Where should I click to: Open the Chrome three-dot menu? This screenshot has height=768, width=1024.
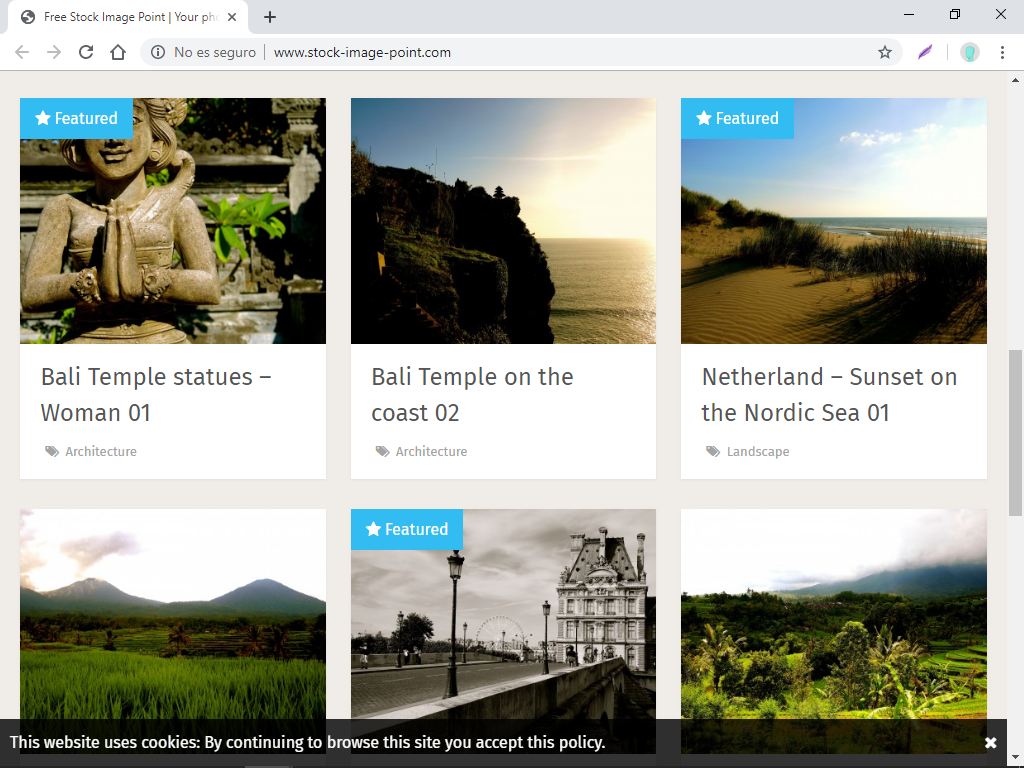click(x=1002, y=52)
